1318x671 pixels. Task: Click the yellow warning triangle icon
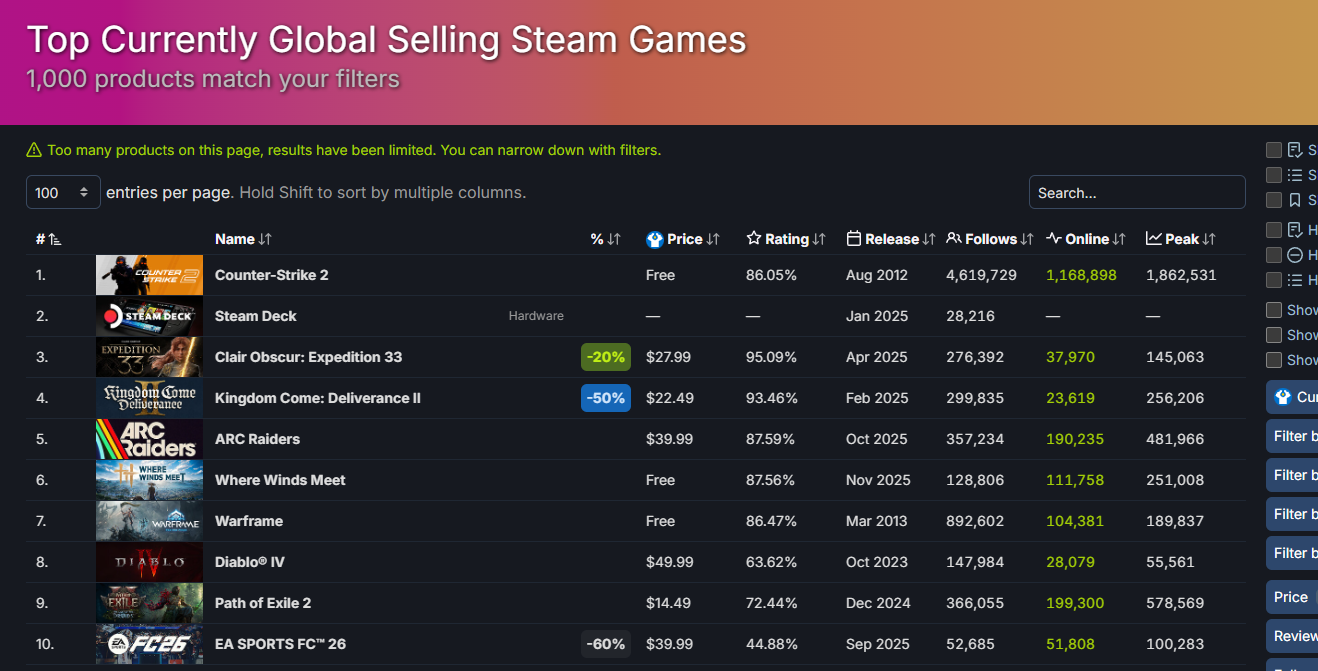(35, 151)
